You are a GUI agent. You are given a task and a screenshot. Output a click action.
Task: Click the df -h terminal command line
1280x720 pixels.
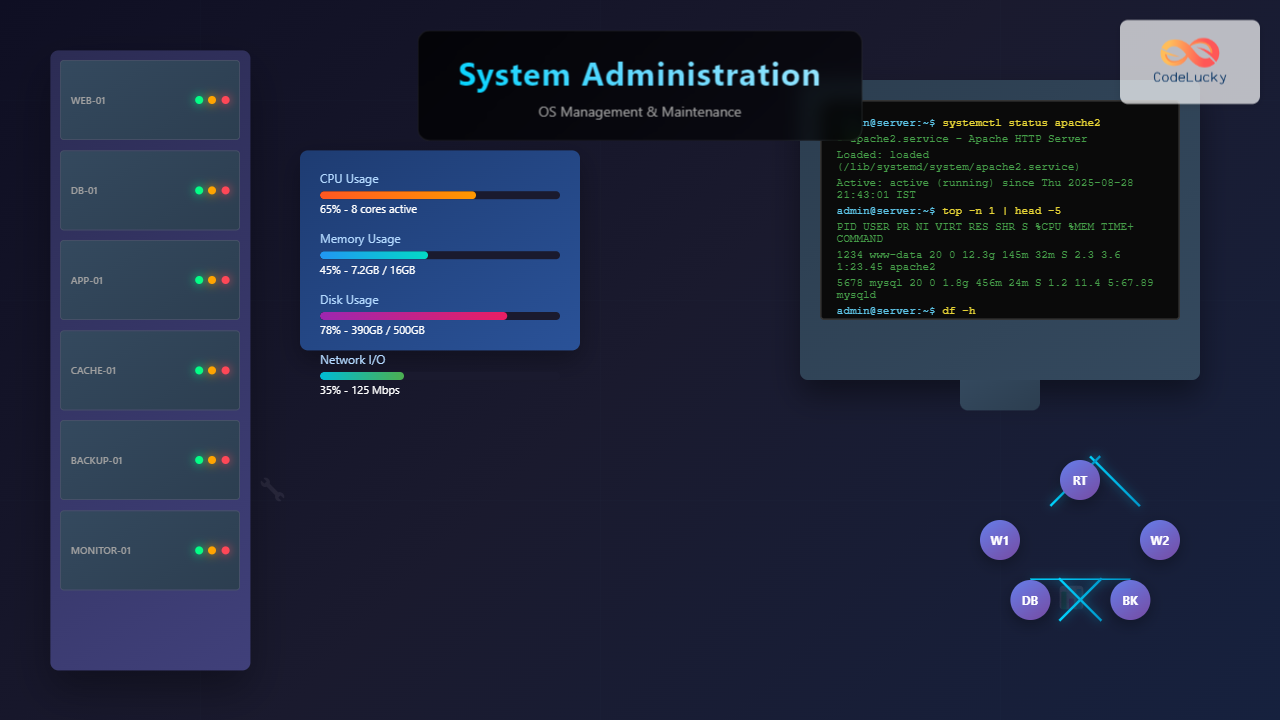coord(957,311)
